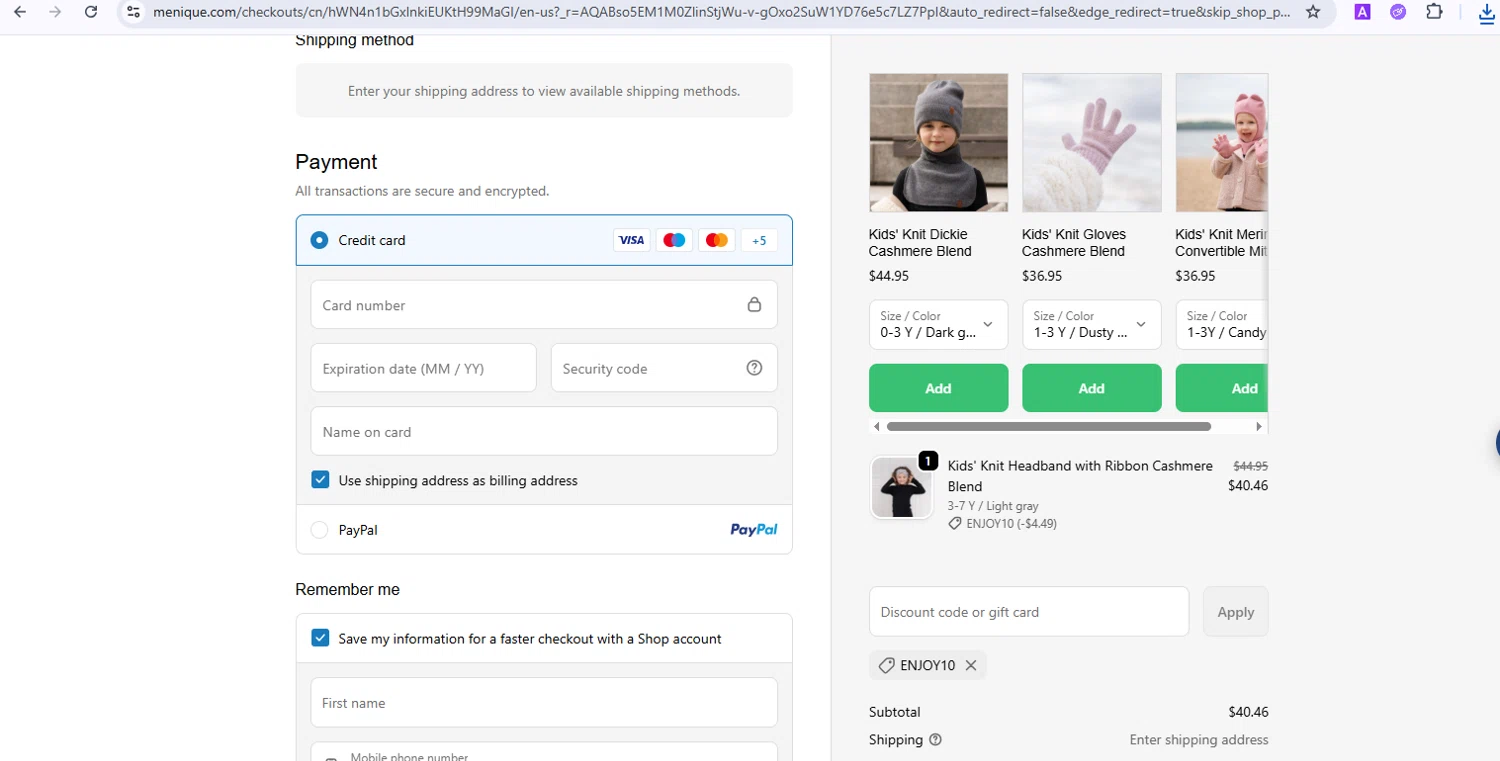
Task: Click the Knit Headband cart item thumbnail
Action: pyautogui.click(x=901, y=488)
